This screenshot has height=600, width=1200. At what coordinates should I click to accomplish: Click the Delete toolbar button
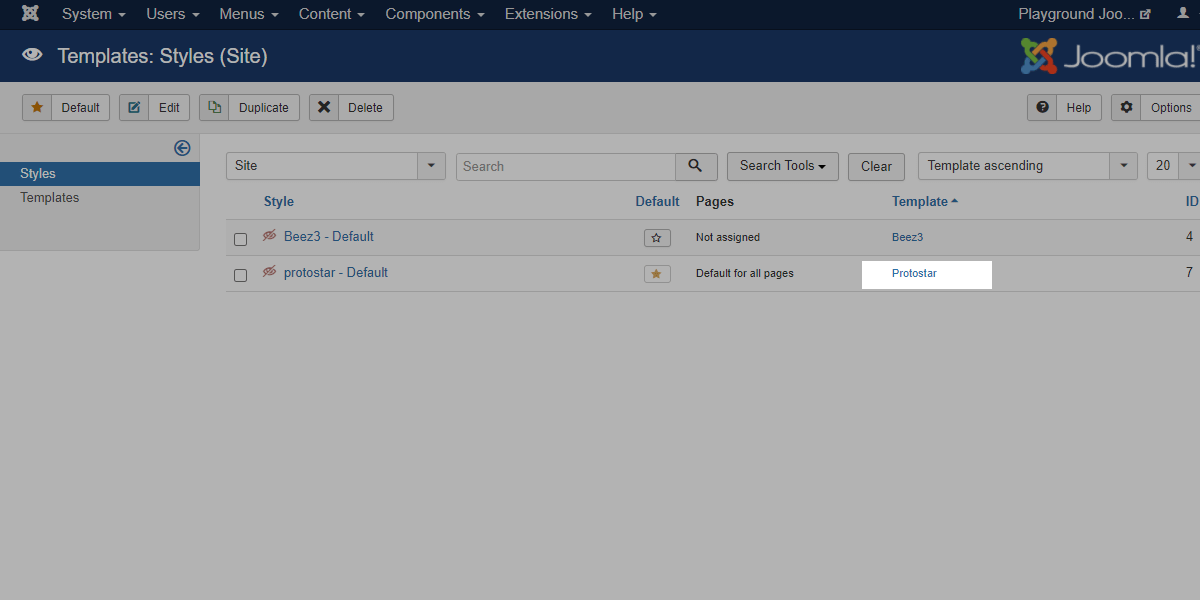coord(351,107)
